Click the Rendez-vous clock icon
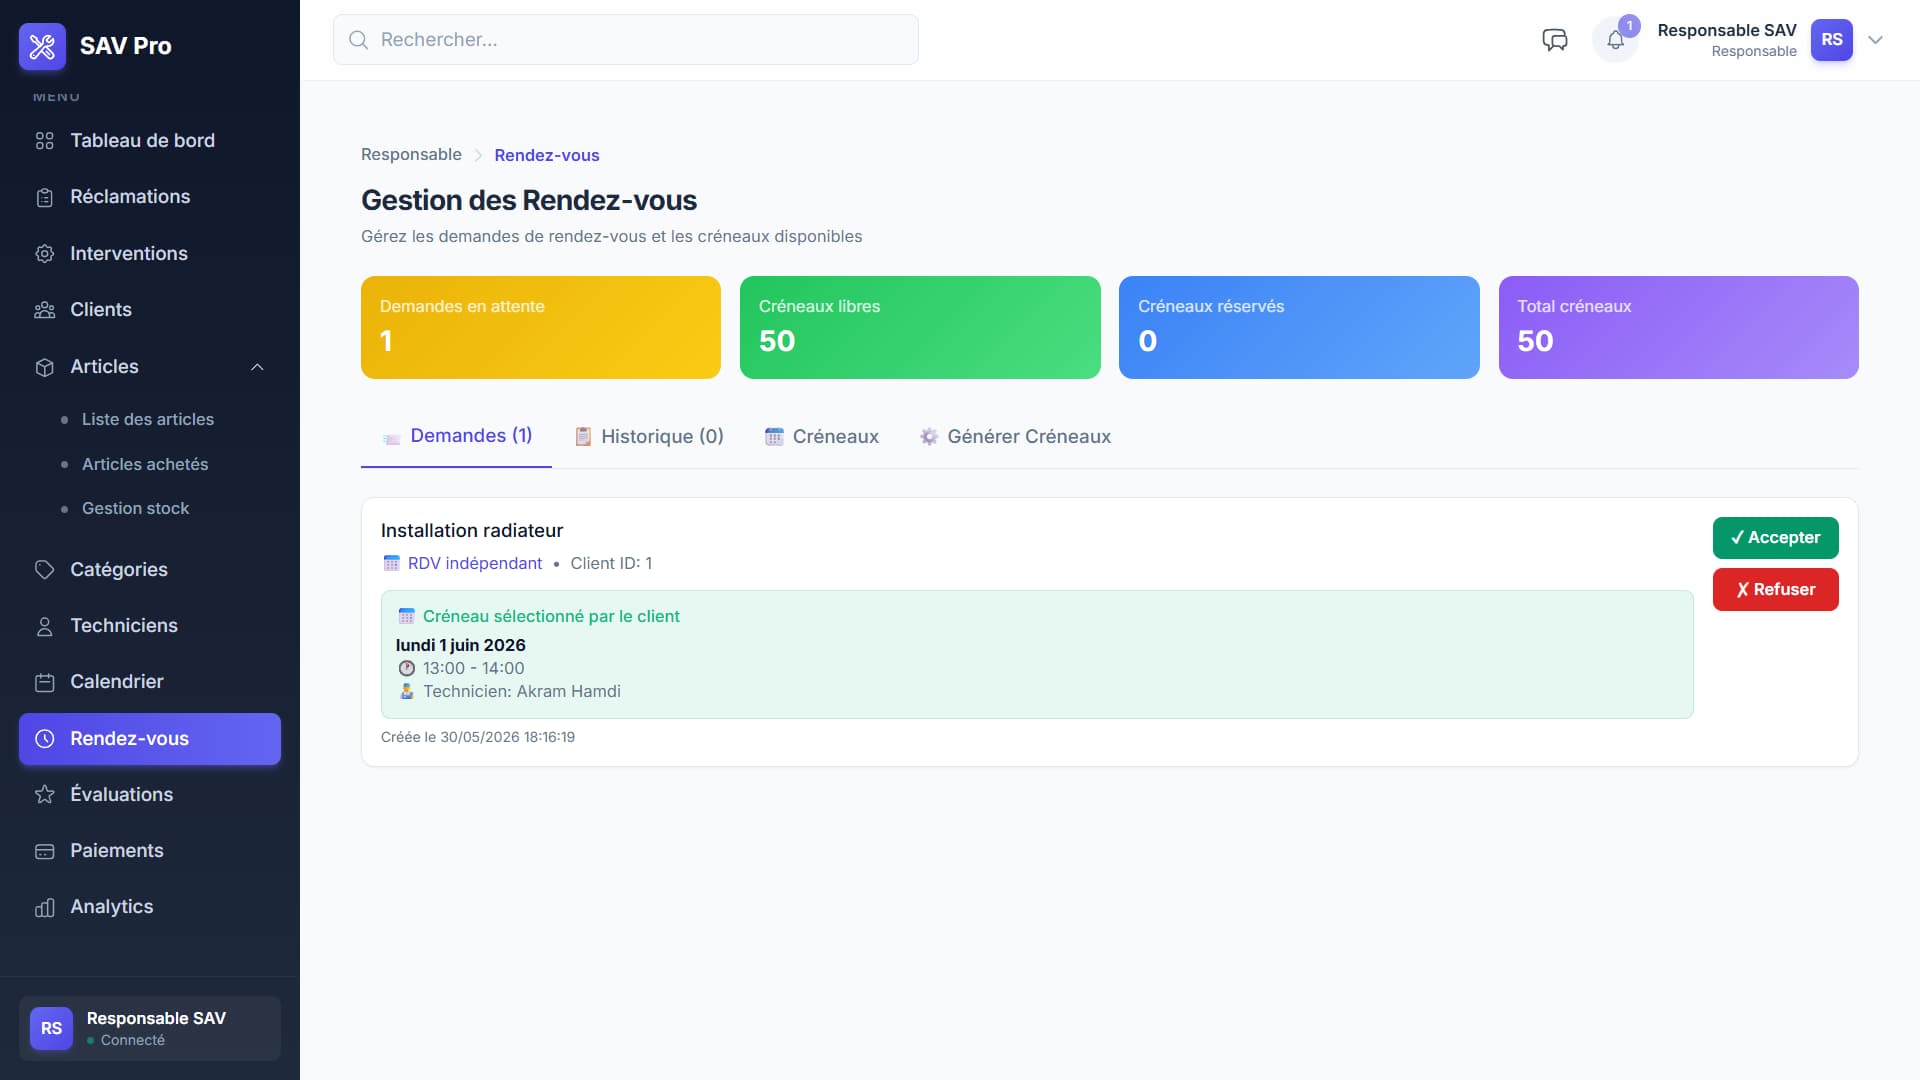 tap(44, 739)
